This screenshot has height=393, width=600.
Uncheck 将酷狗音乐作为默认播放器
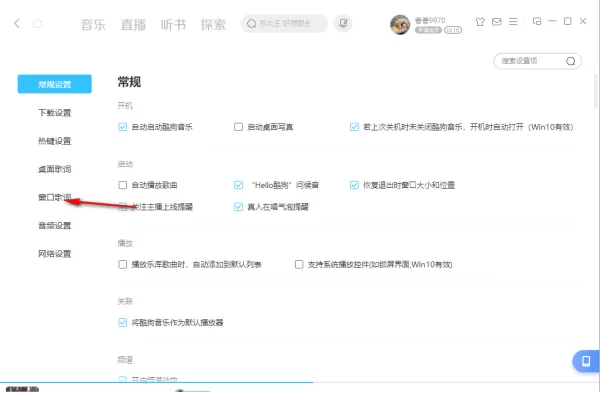coord(122,323)
